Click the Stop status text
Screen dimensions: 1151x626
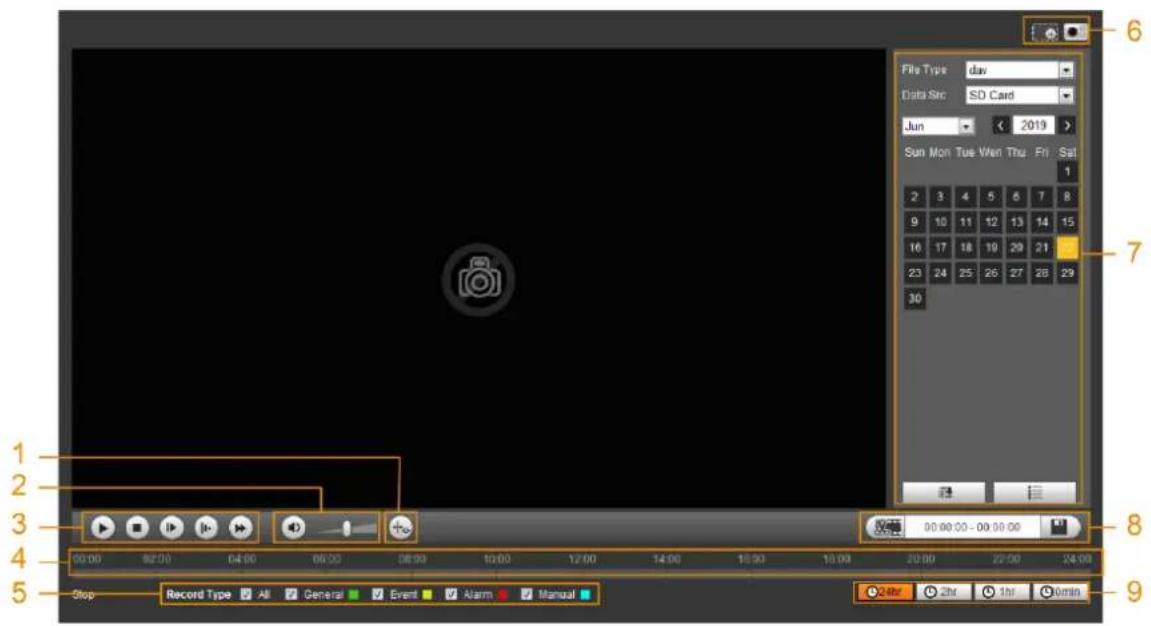84,594
